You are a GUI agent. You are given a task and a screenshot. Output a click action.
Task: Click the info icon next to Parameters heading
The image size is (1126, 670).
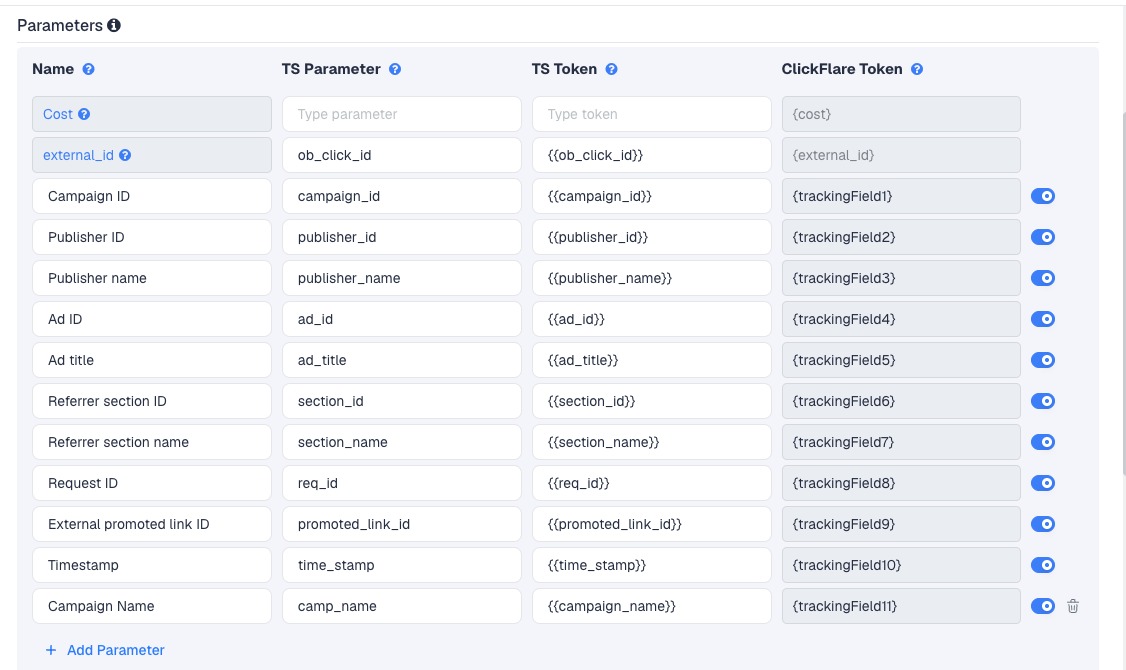click(x=113, y=26)
